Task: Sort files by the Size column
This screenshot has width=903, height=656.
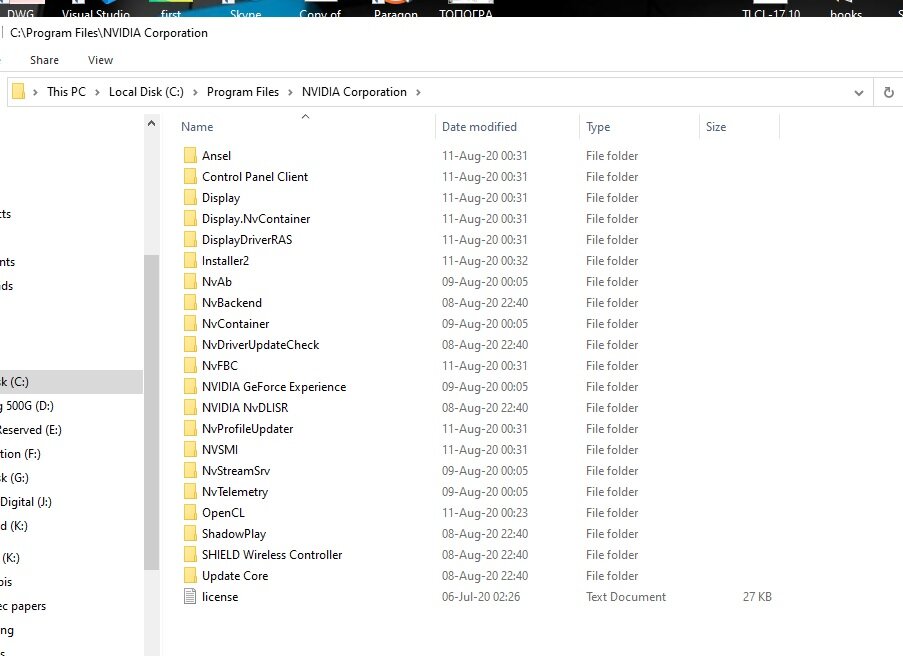Action: point(716,127)
